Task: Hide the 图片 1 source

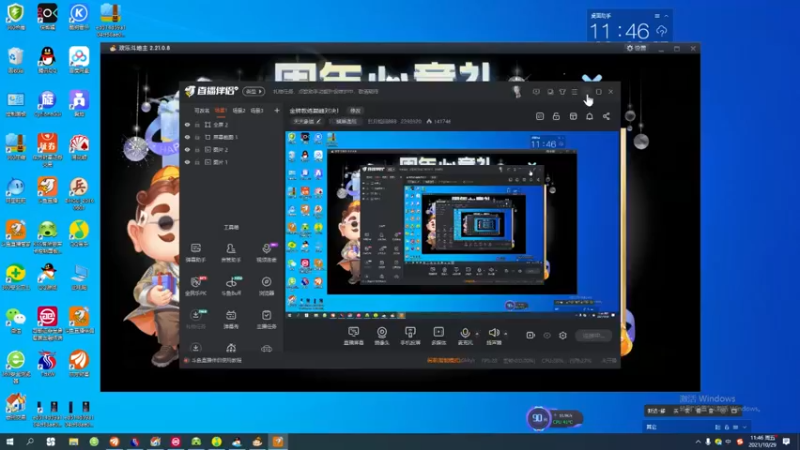Action: tap(187, 162)
